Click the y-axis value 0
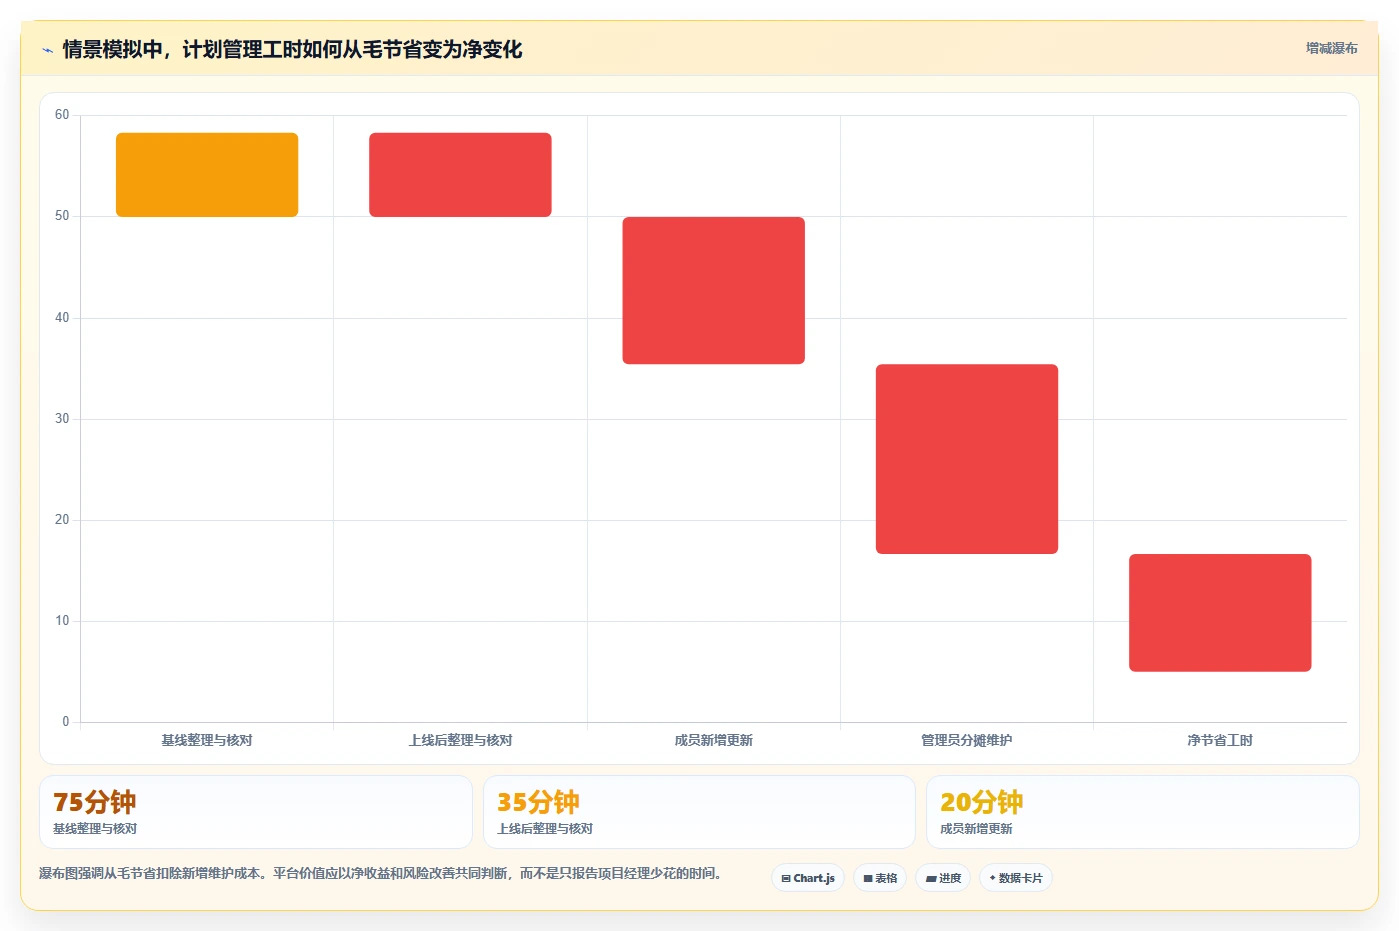Image resolution: width=1399 pixels, height=931 pixels. (x=66, y=722)
